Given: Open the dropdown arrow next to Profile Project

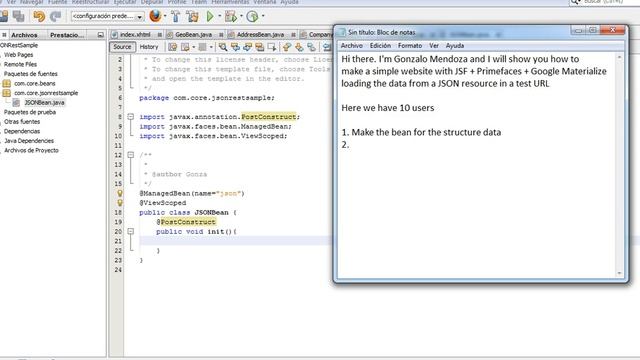Looking at the screenshot, I should pos(263,16).
